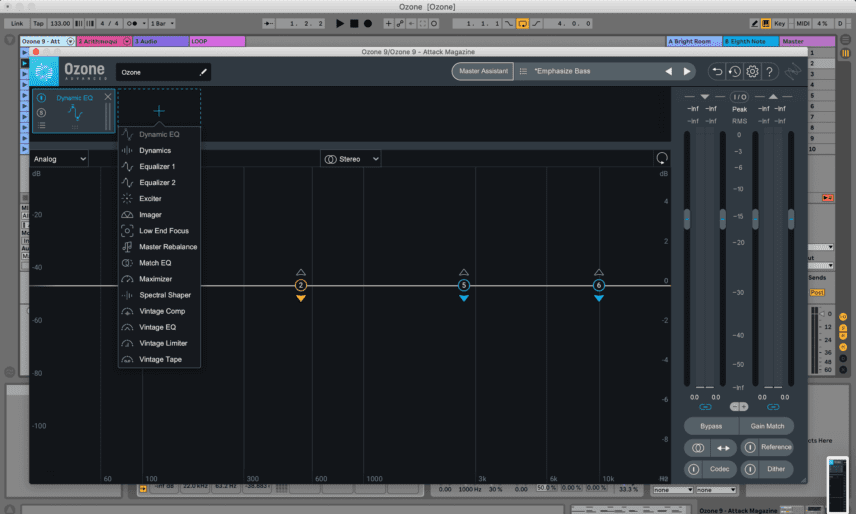Click the plus to add a module

pyautogui.click(x=159, y=111)
